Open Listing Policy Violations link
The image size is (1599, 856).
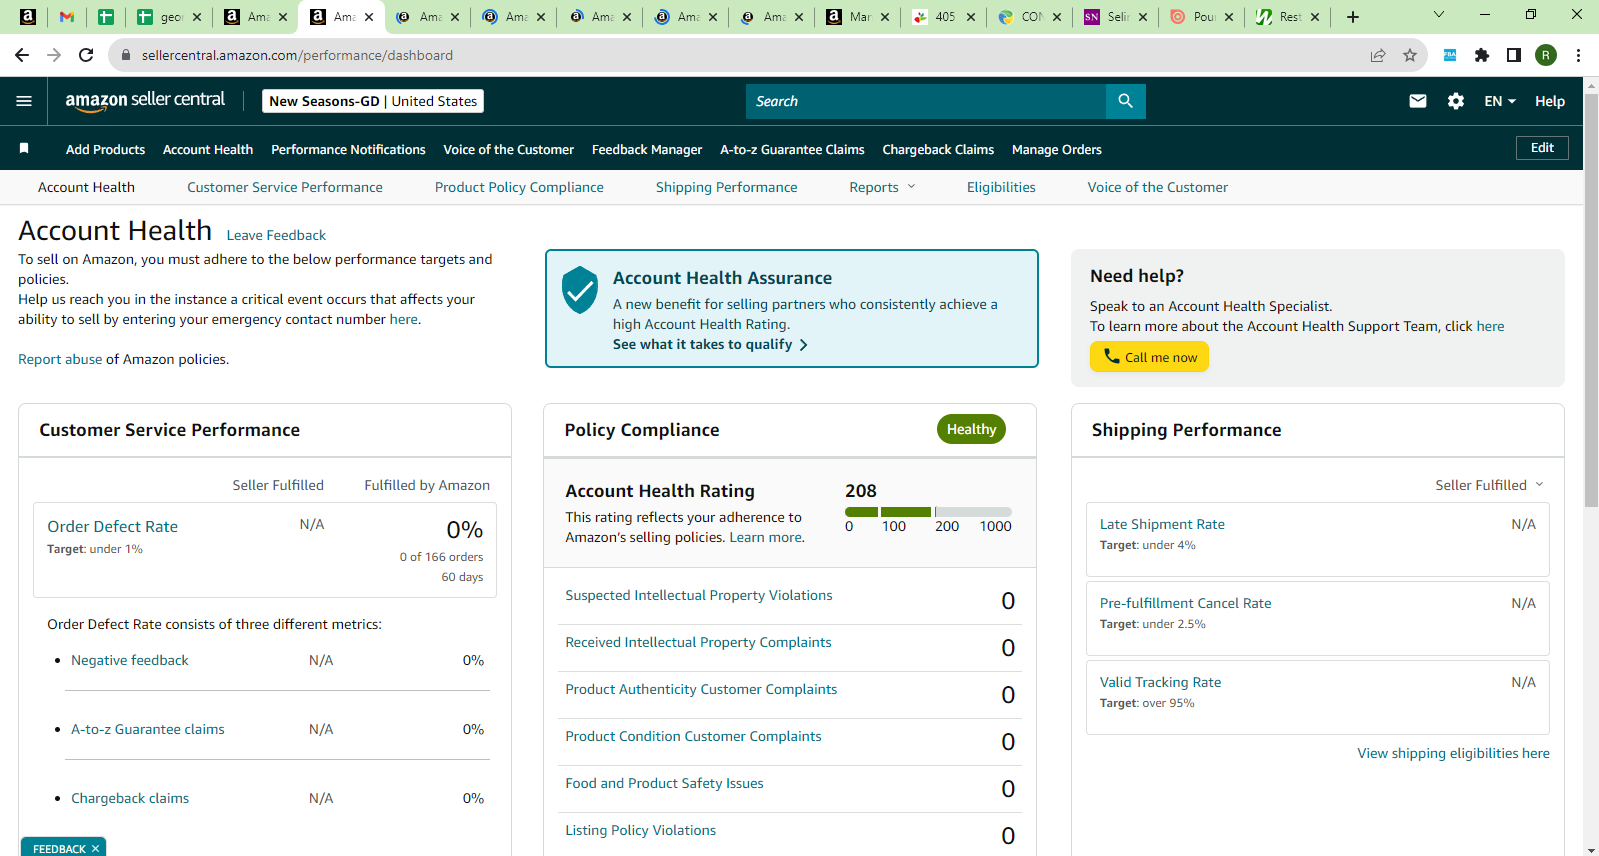click(x=641, y=830)
